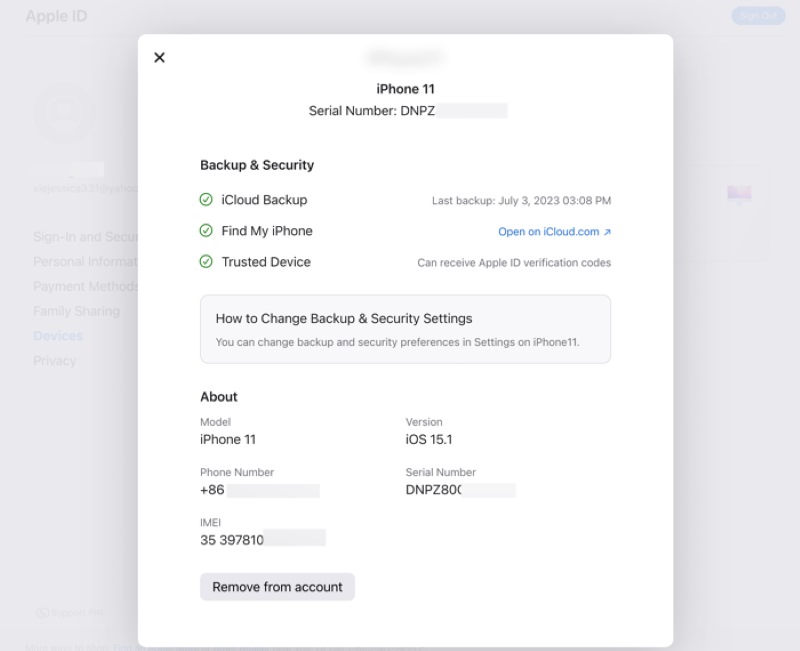Open Payment Methods in background sidebar
This screenshot has height=651, width=800.
point(85,287)
